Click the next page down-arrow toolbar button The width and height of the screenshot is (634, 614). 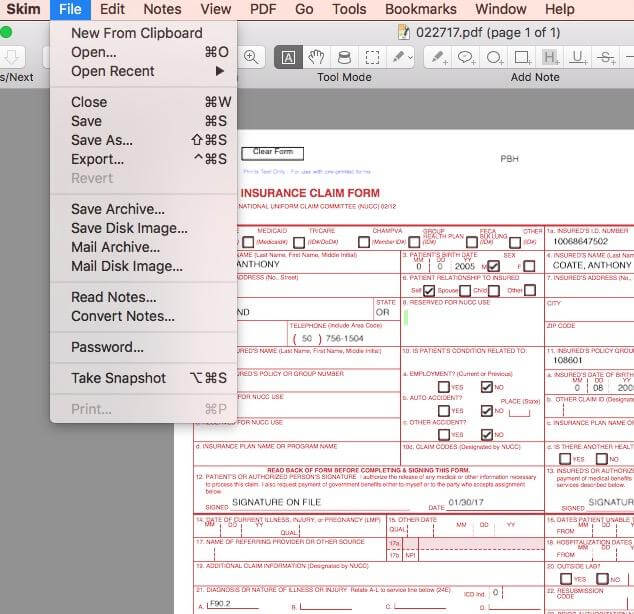click(12, 57)
